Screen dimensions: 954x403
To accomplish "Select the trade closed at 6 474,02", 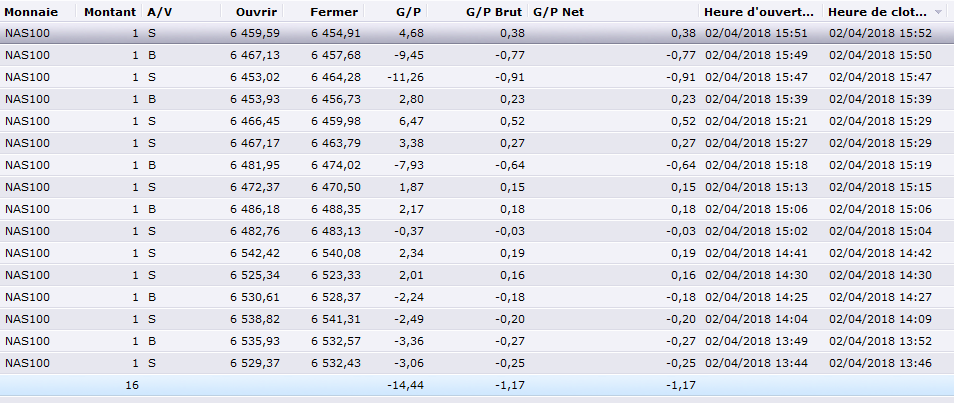I will pyautogui.click(x=335, y=165).
